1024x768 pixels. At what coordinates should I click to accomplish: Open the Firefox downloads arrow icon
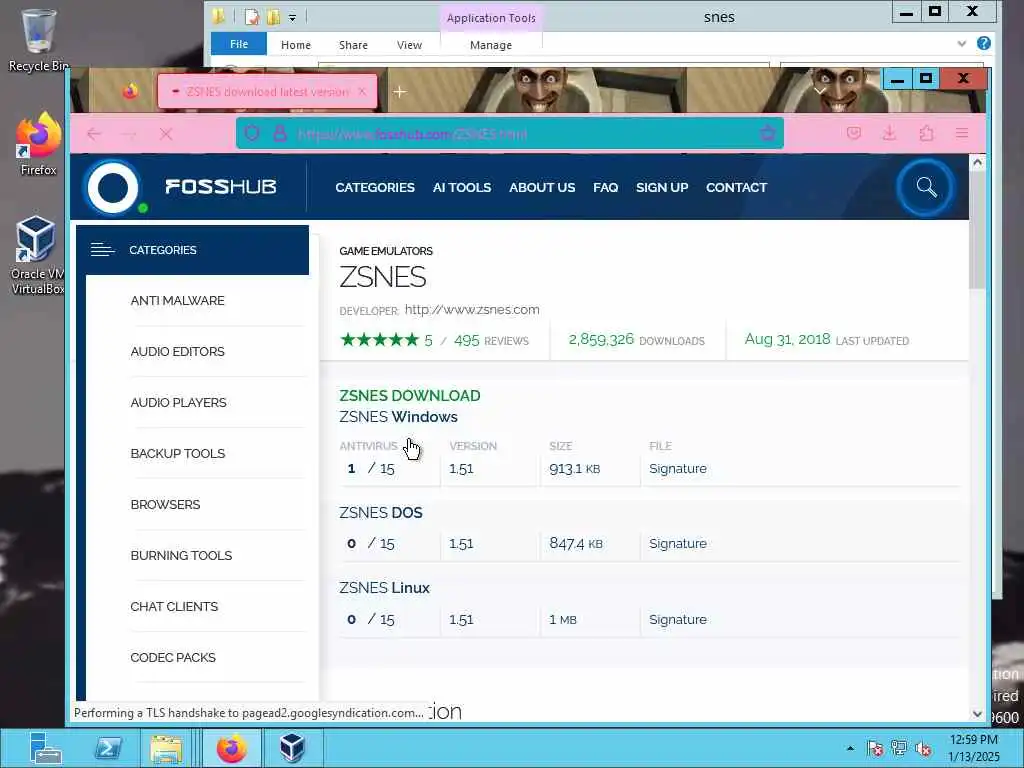click(x=889, y=133)
